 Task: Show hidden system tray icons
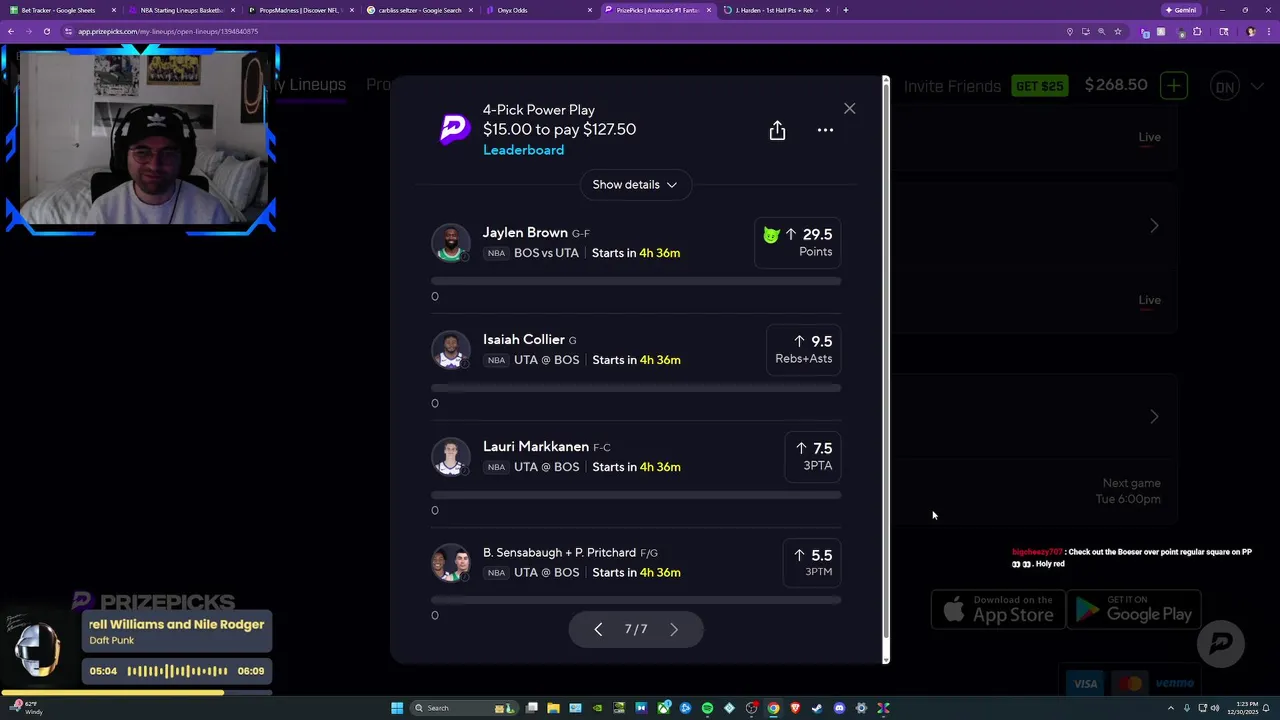[x=1172, y=708]
